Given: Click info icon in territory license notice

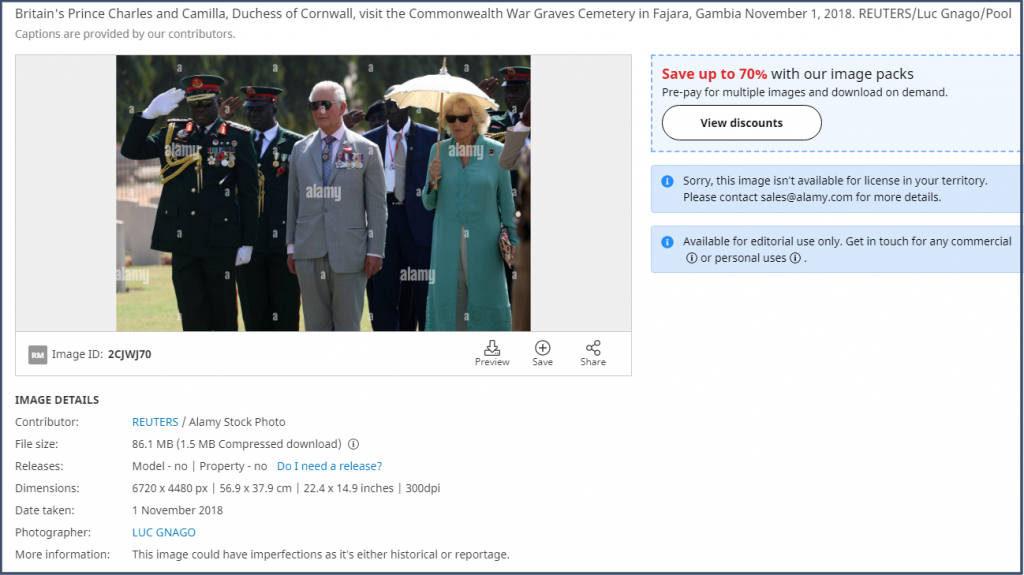Looking at the screenshot, I should coord(667,182).
